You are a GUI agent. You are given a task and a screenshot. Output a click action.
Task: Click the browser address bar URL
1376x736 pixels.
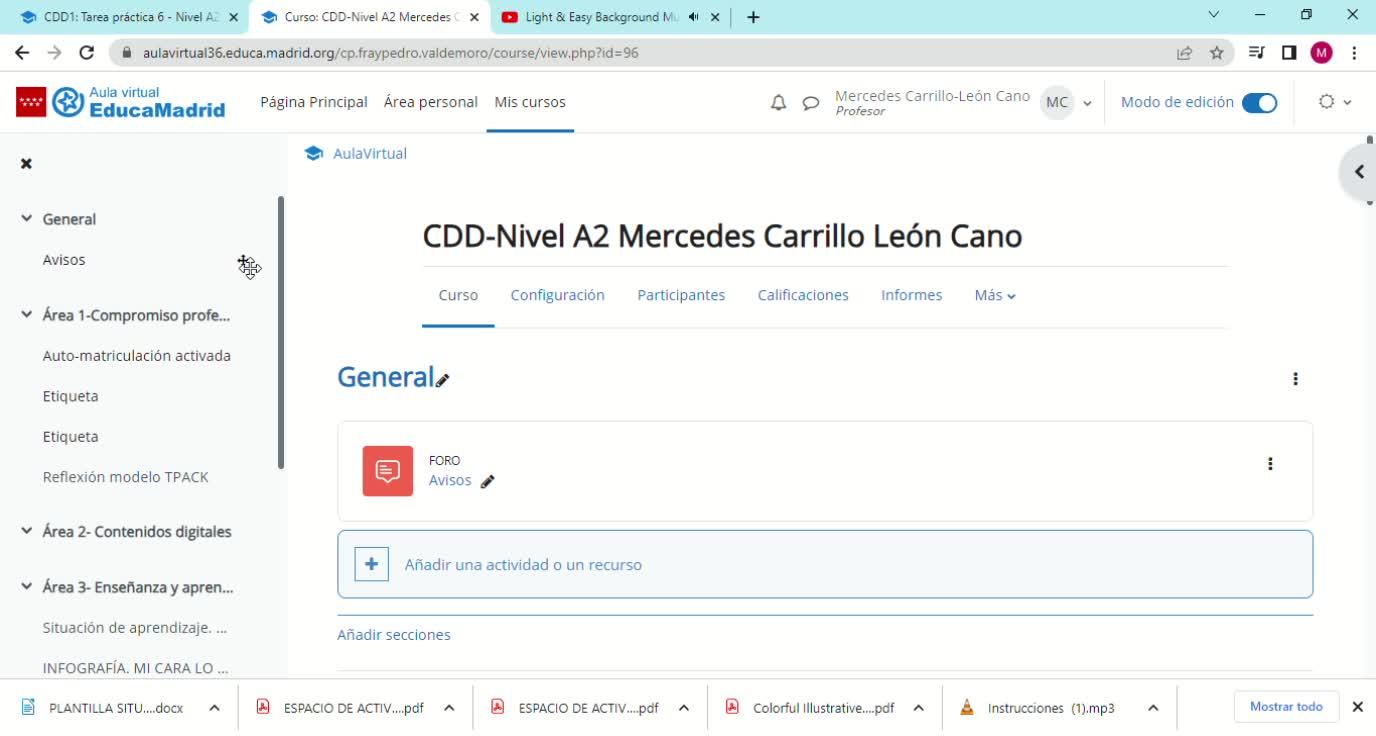390,53
